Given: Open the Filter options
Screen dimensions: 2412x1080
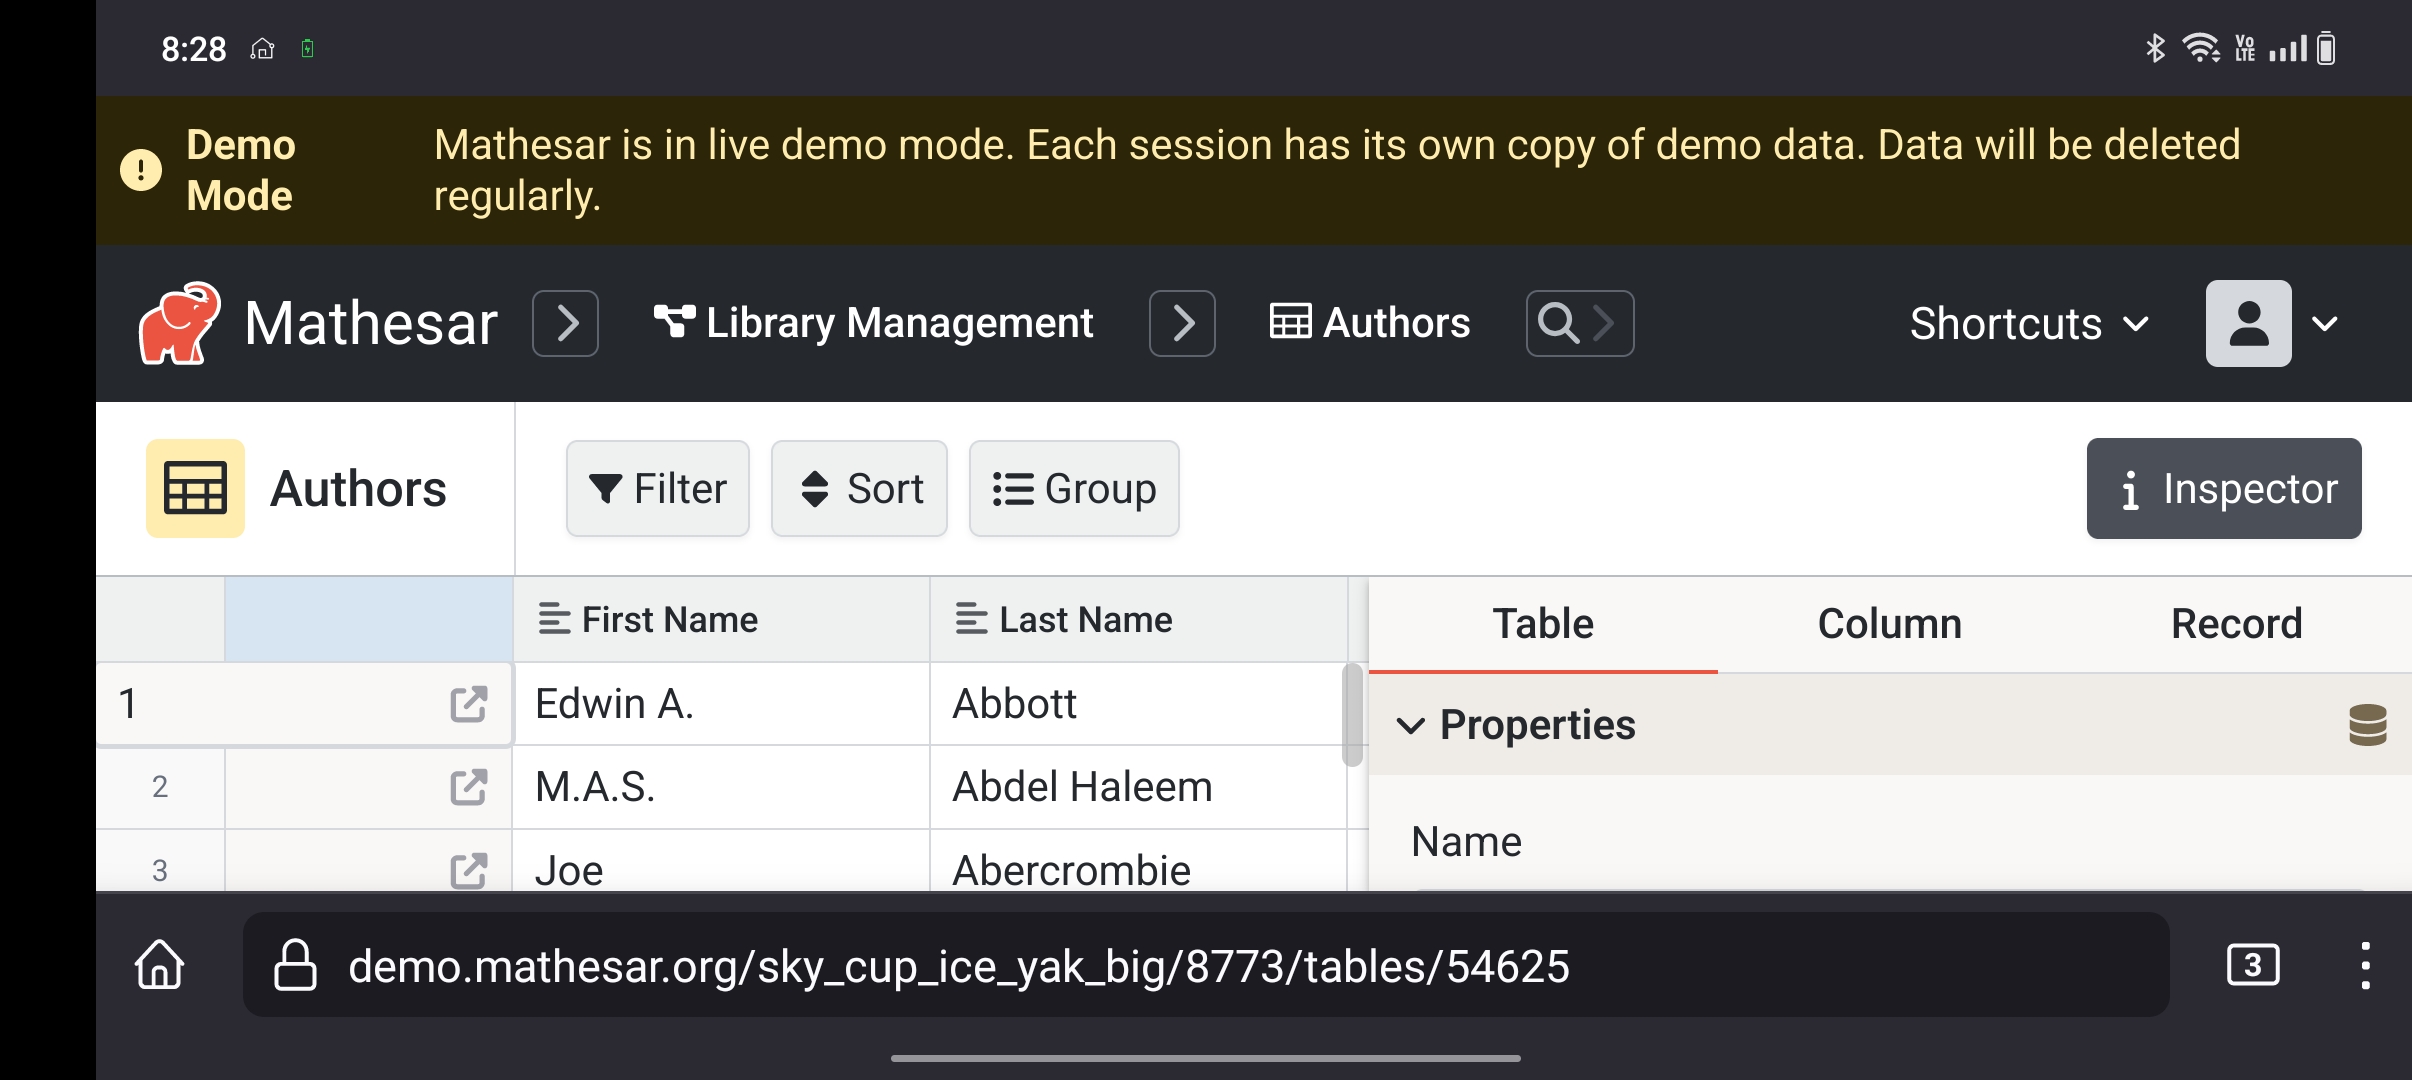Looking at the screenshot, I should tap(658, 489).
